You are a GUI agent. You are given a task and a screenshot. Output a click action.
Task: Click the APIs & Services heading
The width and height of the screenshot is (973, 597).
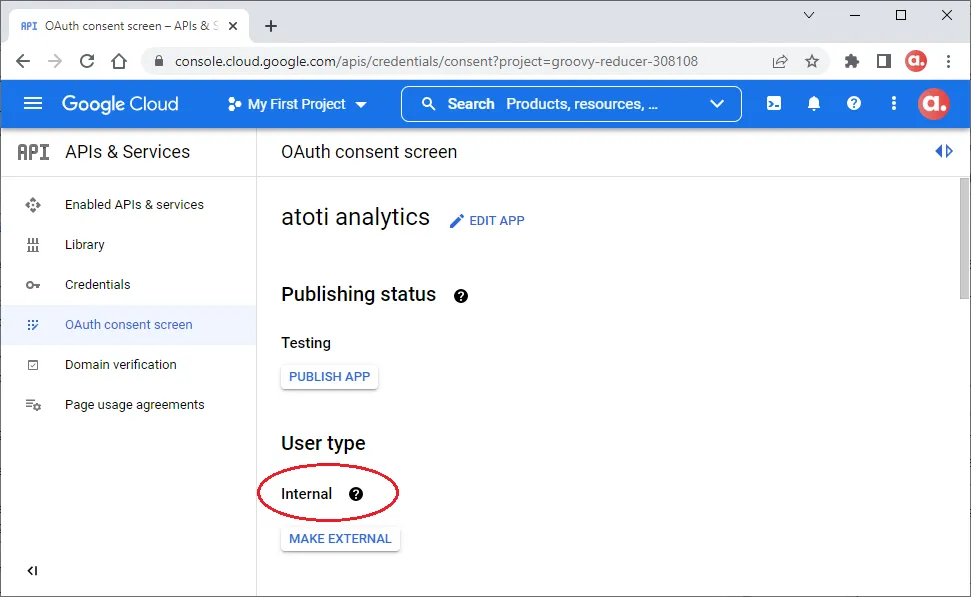[x=127, y=152]
